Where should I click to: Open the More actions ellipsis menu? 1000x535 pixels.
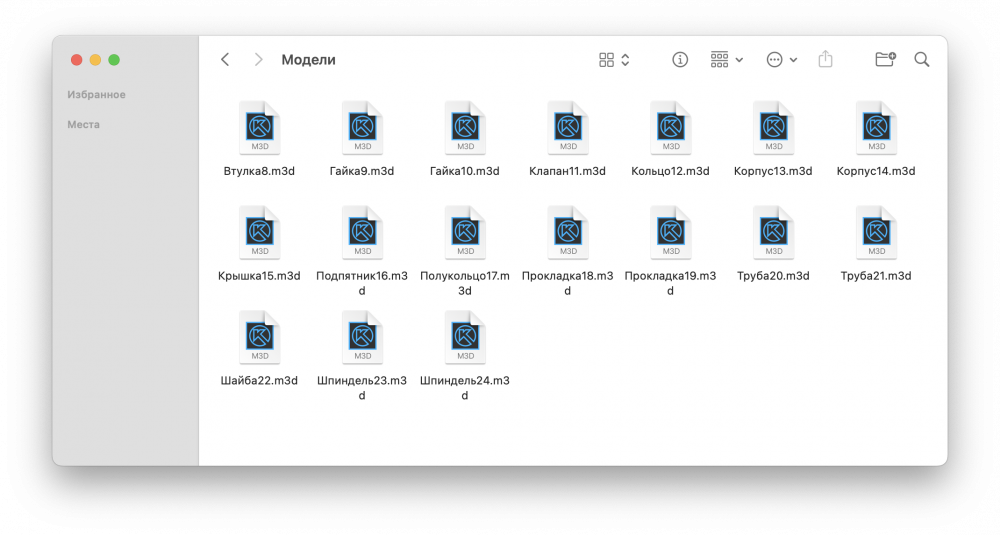(781, 60)
